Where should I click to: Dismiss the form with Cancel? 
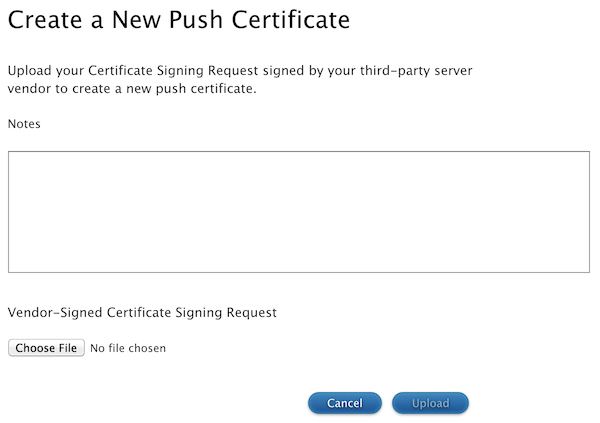tap(345, 403)
